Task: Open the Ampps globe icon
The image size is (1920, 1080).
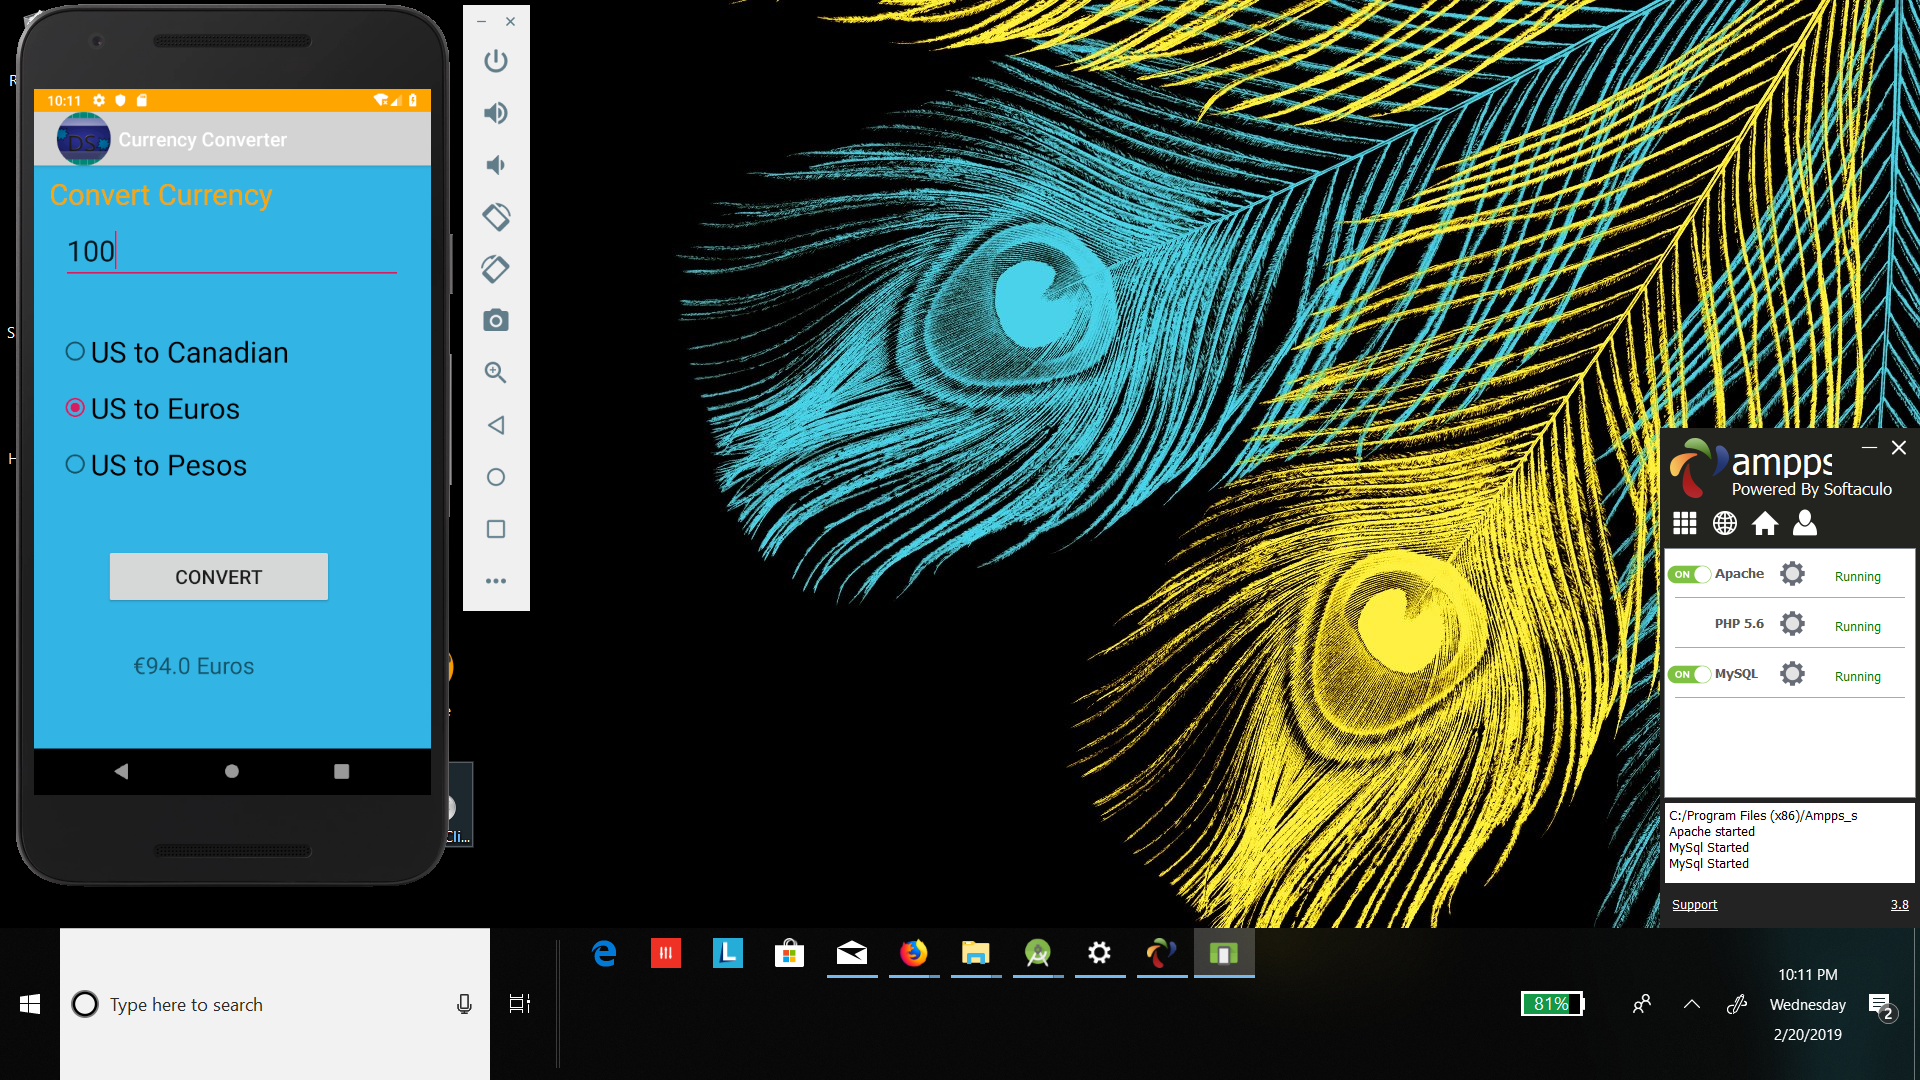Action: [1725, 523]
